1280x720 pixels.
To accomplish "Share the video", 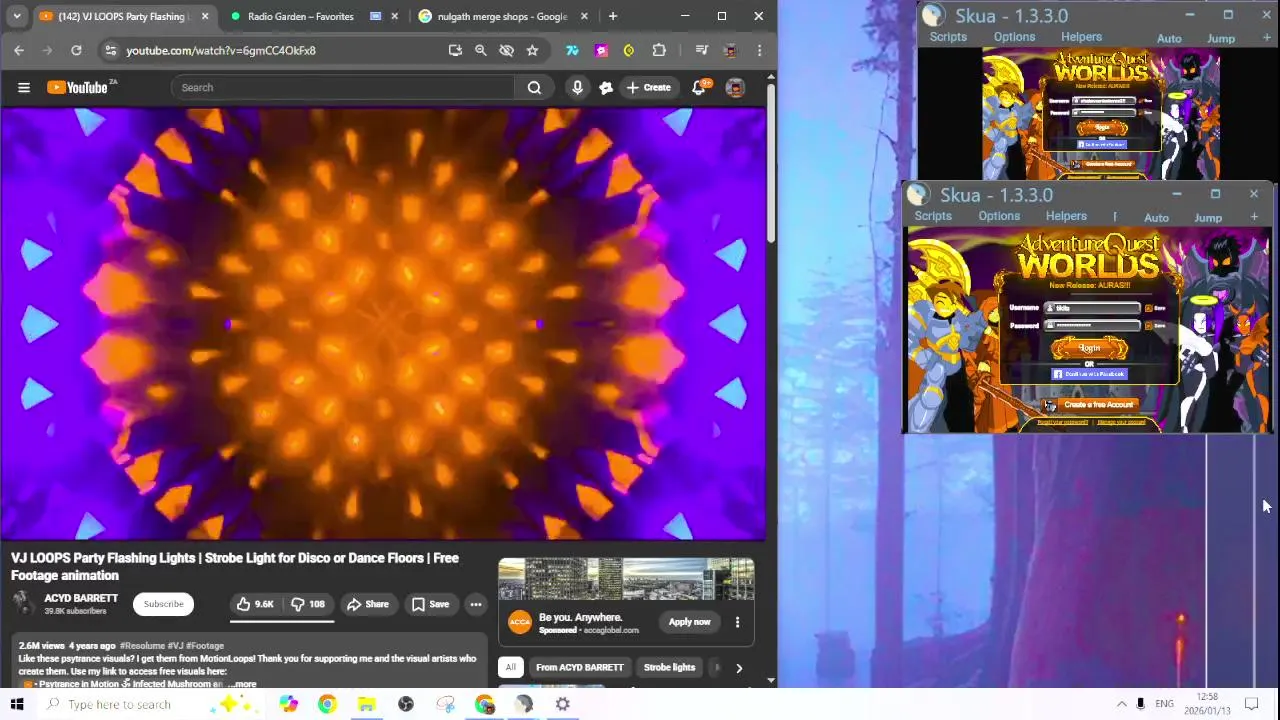I will [x=367, y=604].
